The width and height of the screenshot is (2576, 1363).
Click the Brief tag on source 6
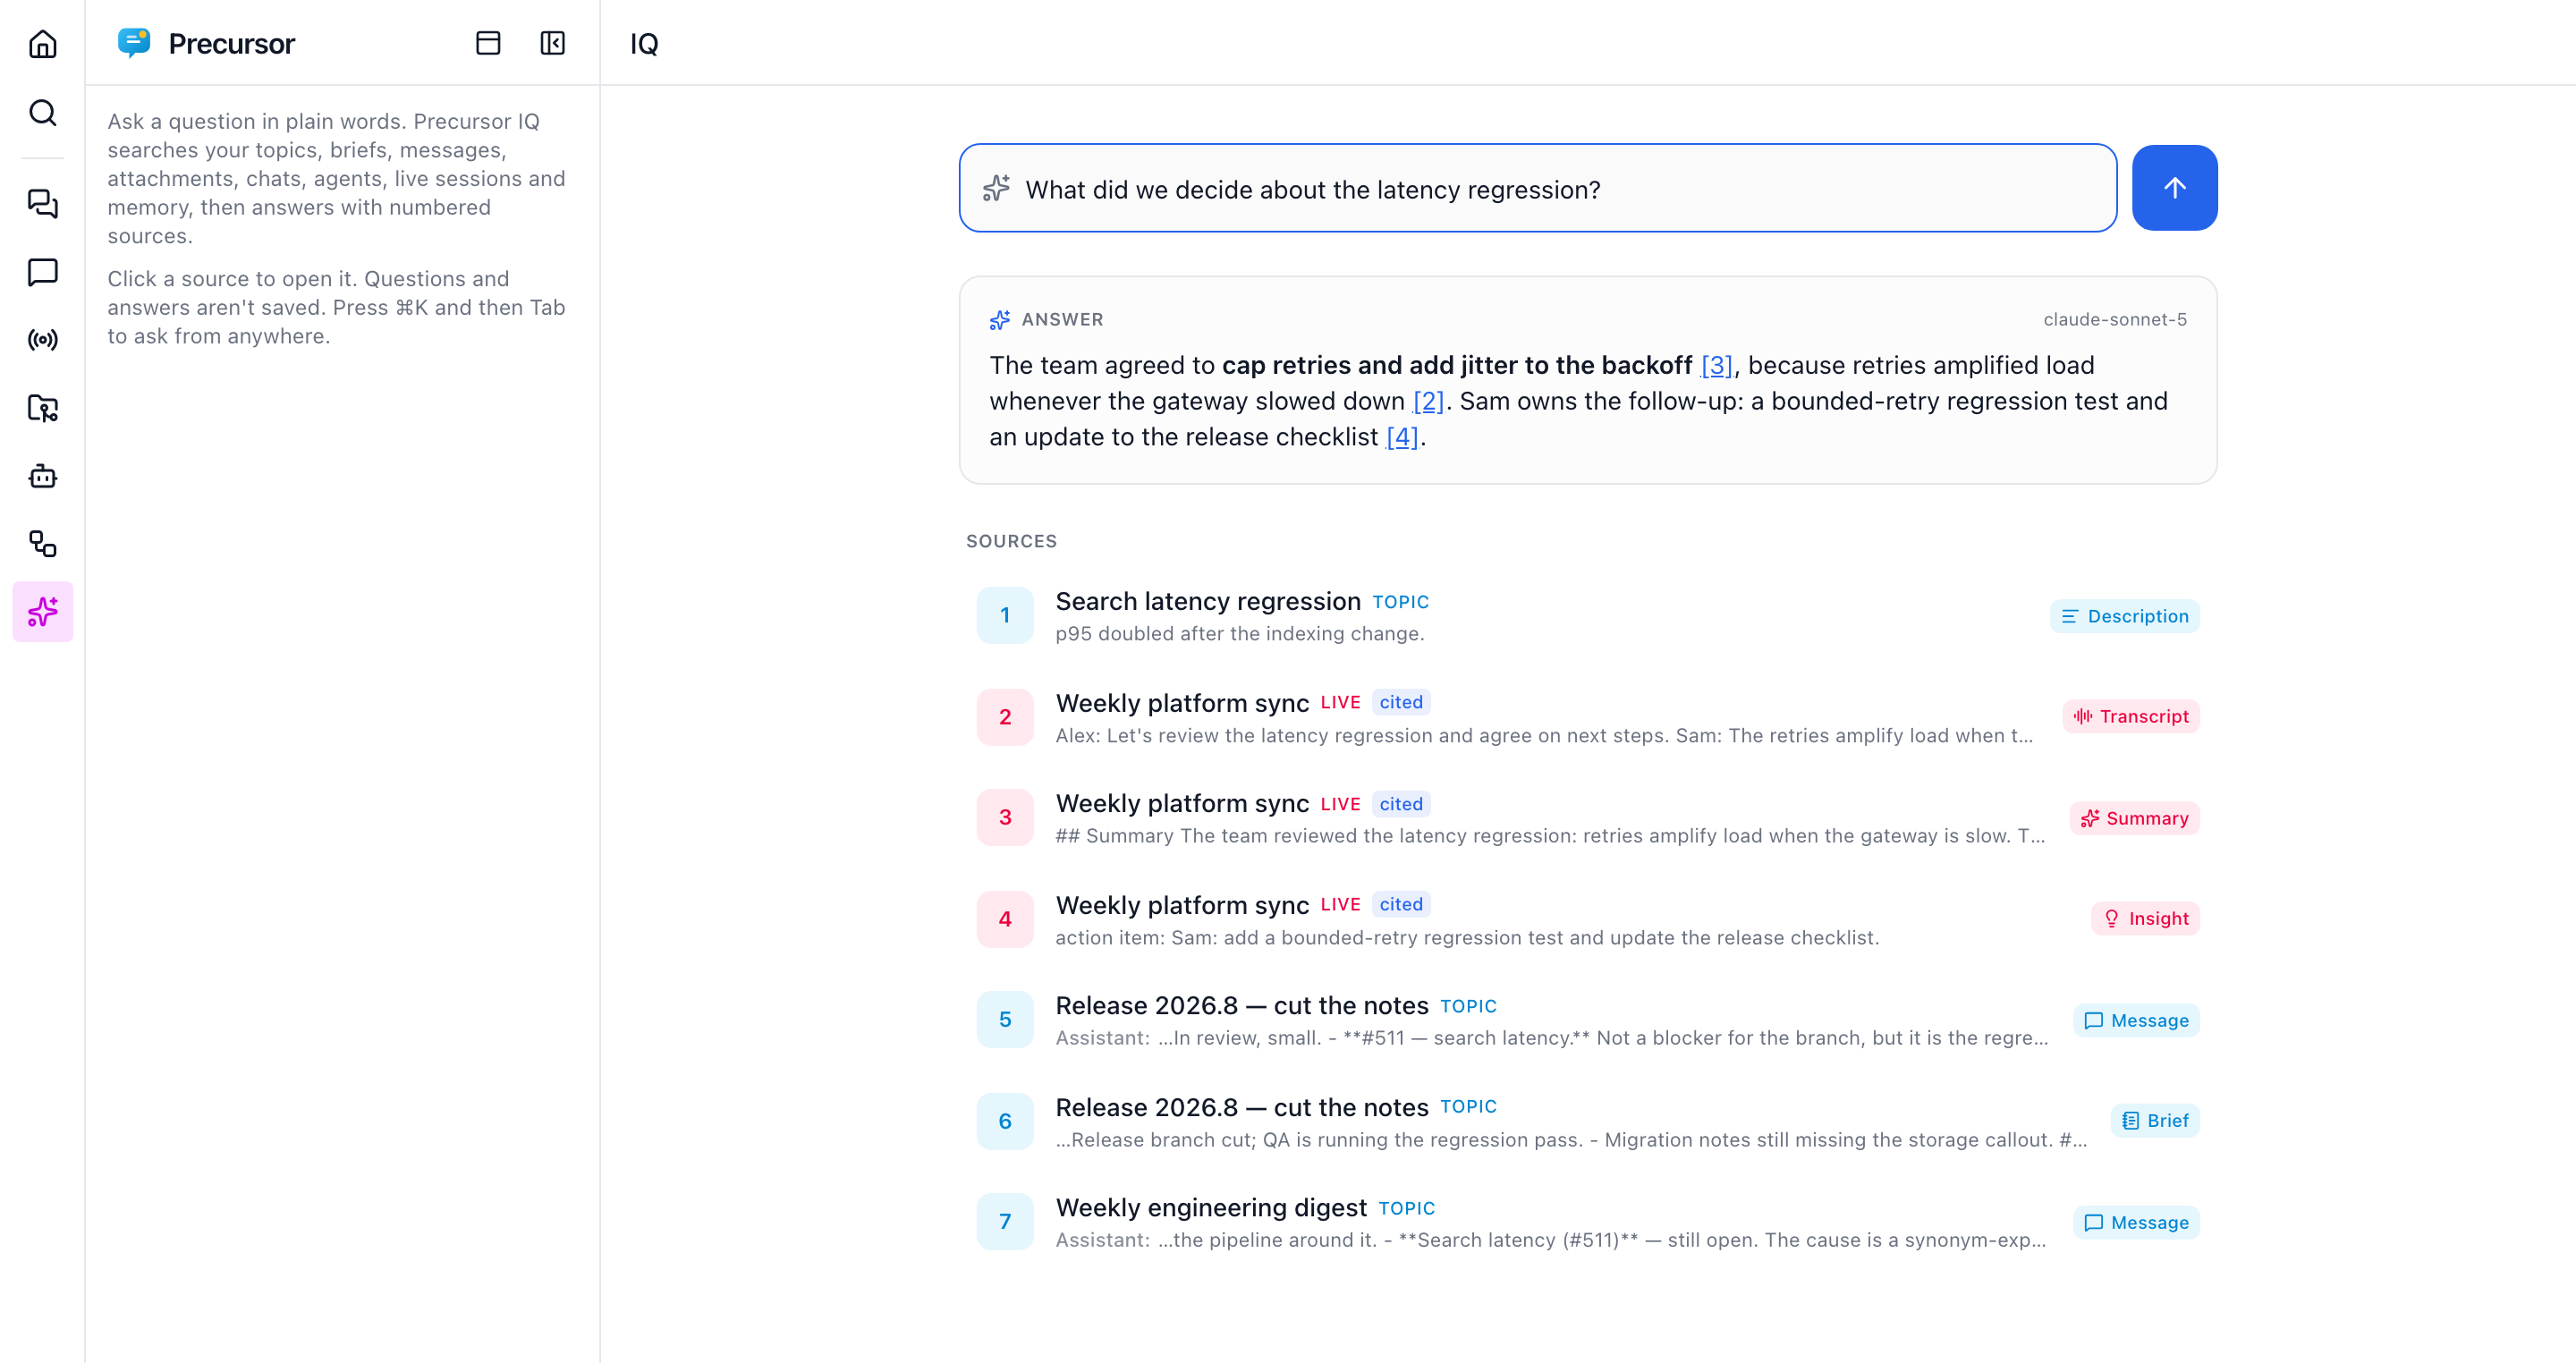point(2154,1121)
